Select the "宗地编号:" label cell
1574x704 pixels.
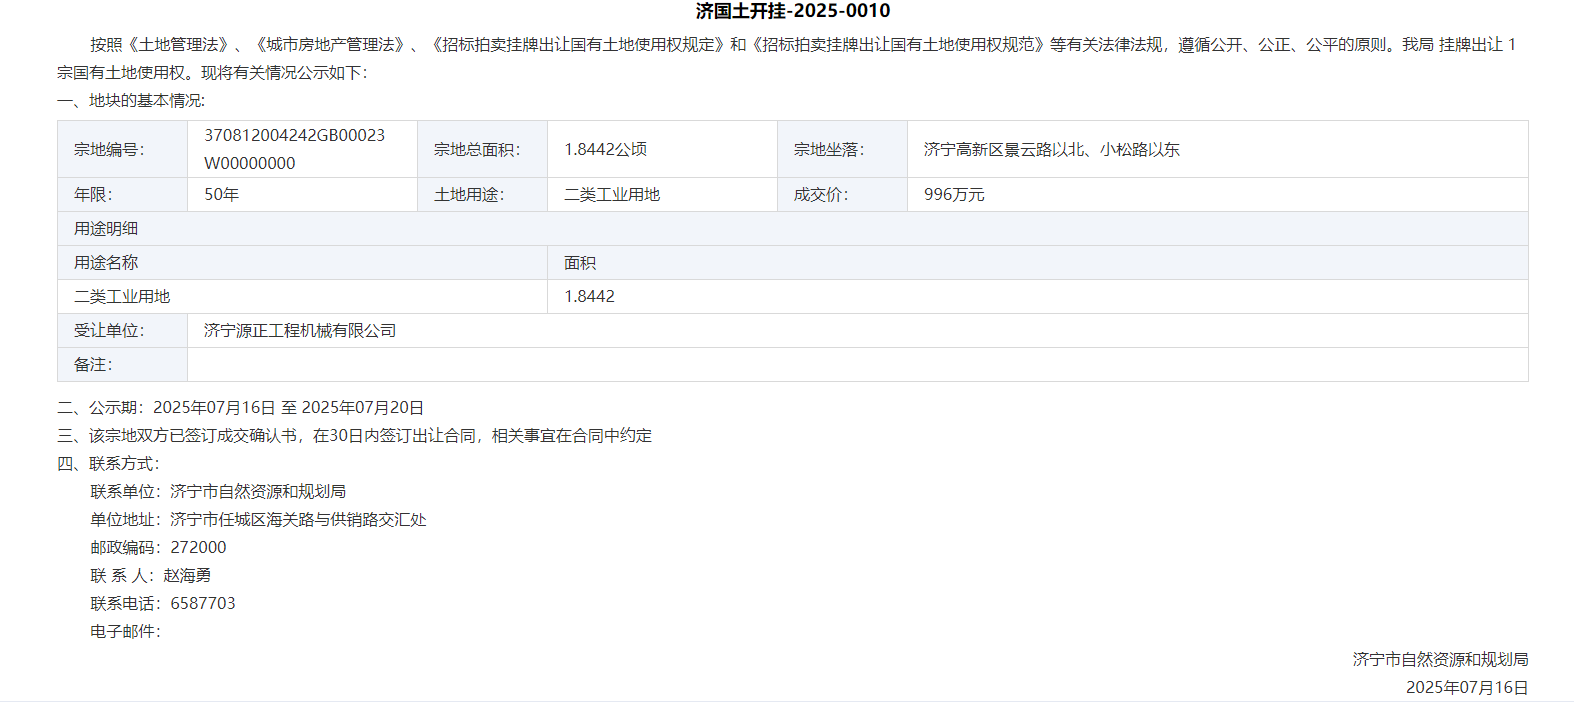[x=122, y=150]
